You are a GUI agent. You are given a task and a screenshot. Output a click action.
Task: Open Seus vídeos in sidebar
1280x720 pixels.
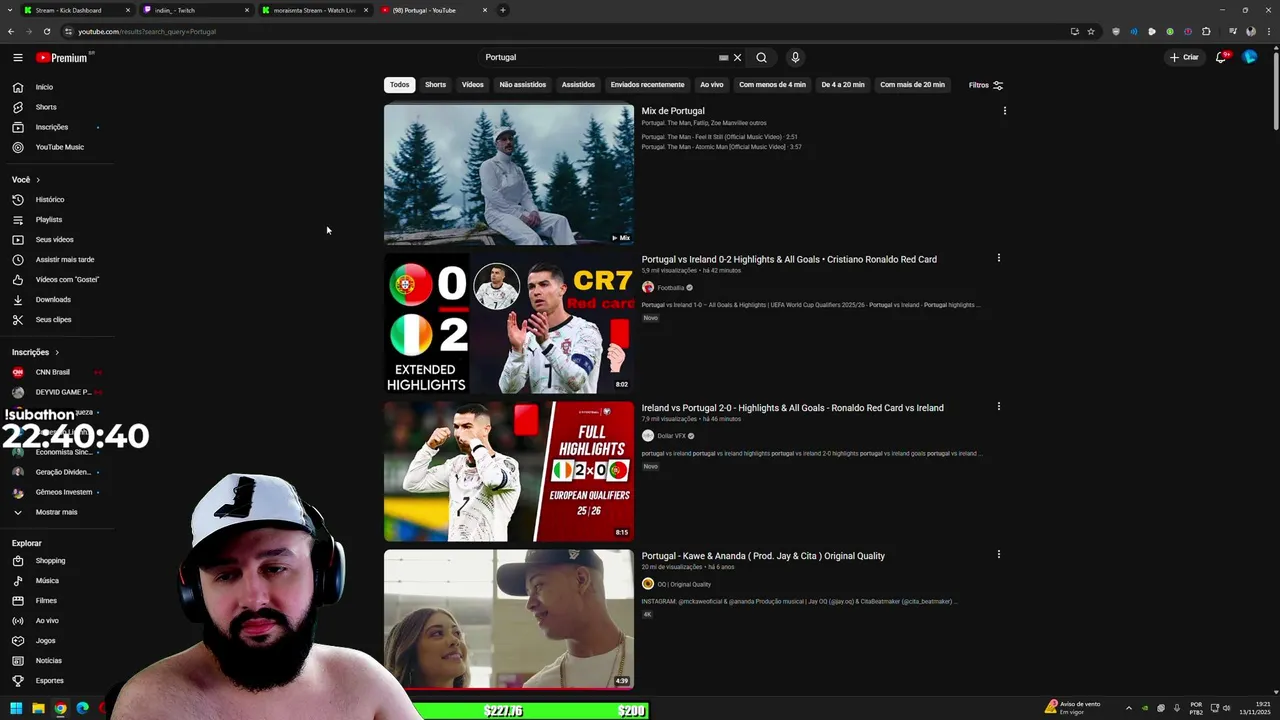coord(57,240)
